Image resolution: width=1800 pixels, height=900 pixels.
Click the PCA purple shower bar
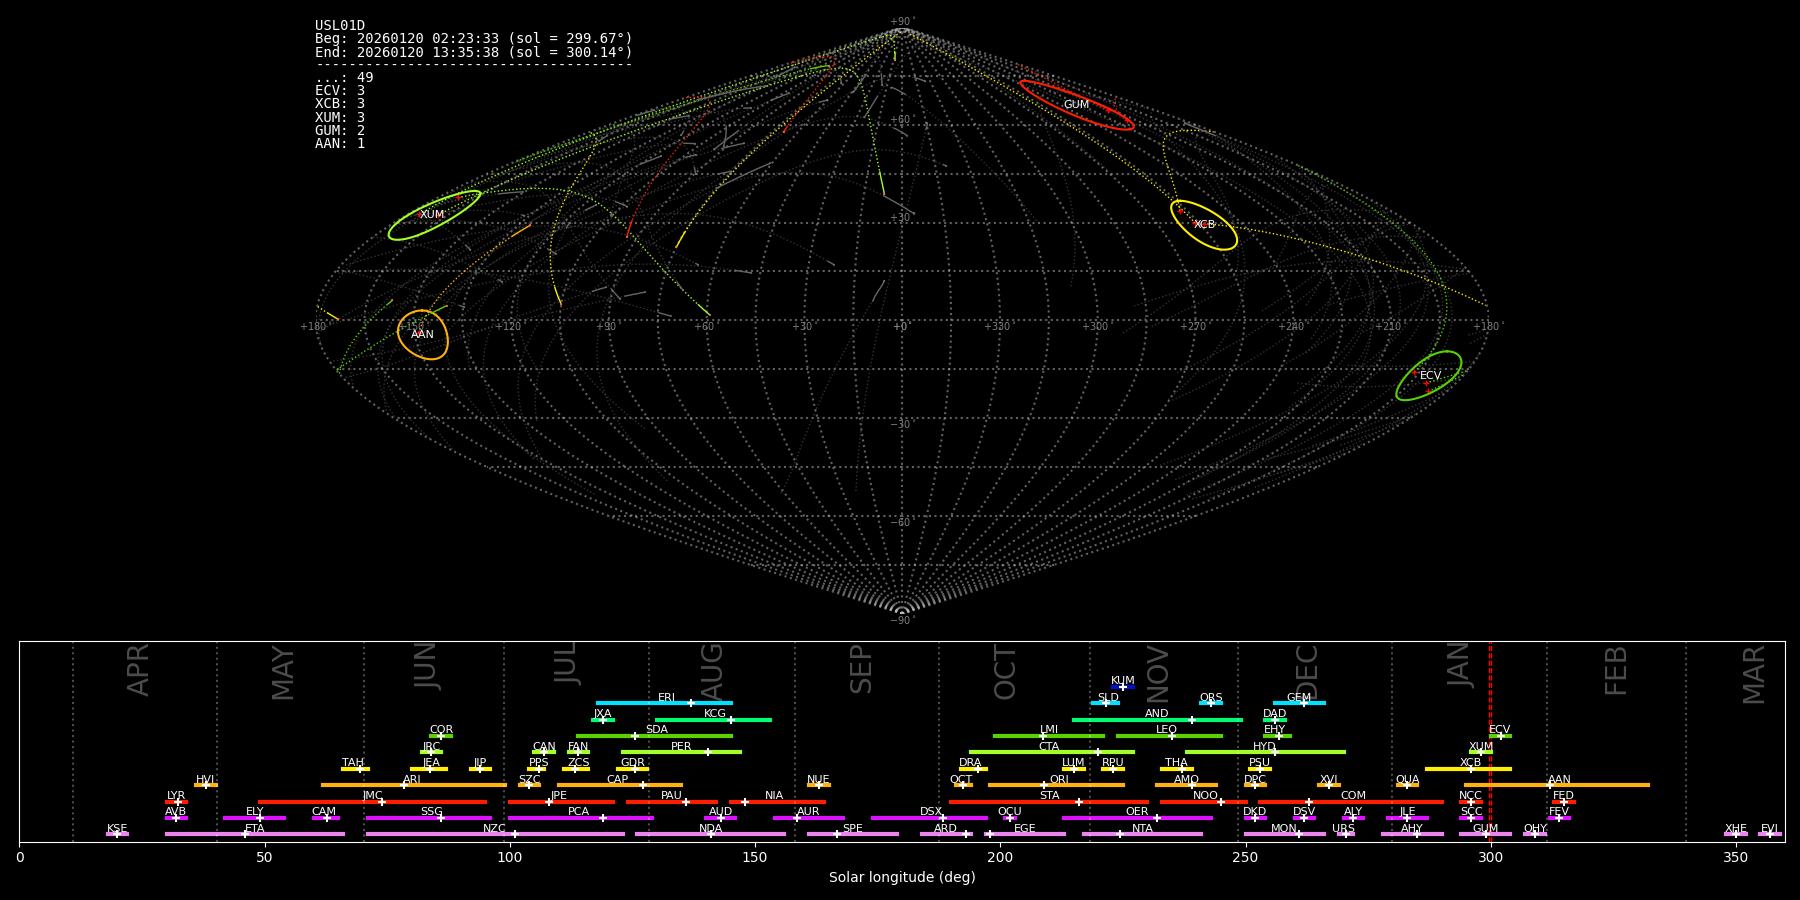click(580, 818)
